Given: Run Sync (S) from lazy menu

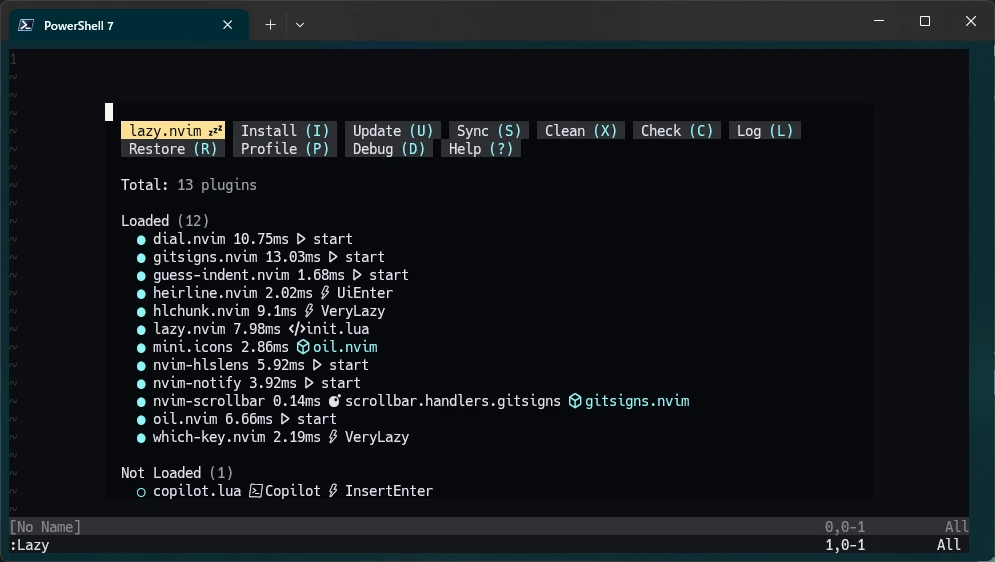Looking at the screenshot, I should click(x=489, y=131).
